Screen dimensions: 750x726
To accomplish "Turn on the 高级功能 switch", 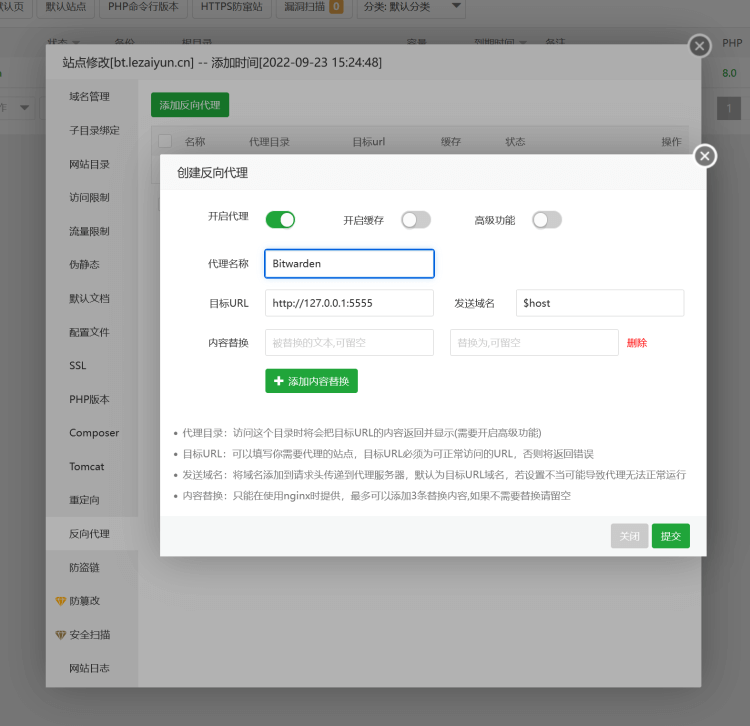I will point(547,220).
